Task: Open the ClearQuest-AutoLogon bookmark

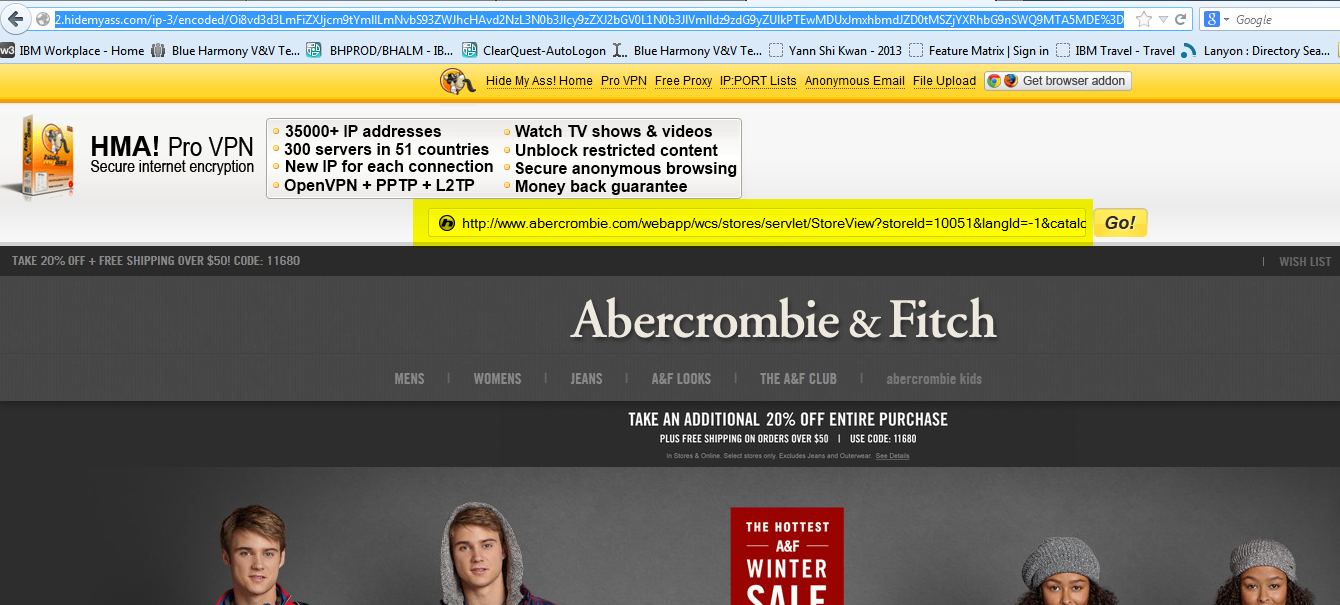Action: (534, 50)
